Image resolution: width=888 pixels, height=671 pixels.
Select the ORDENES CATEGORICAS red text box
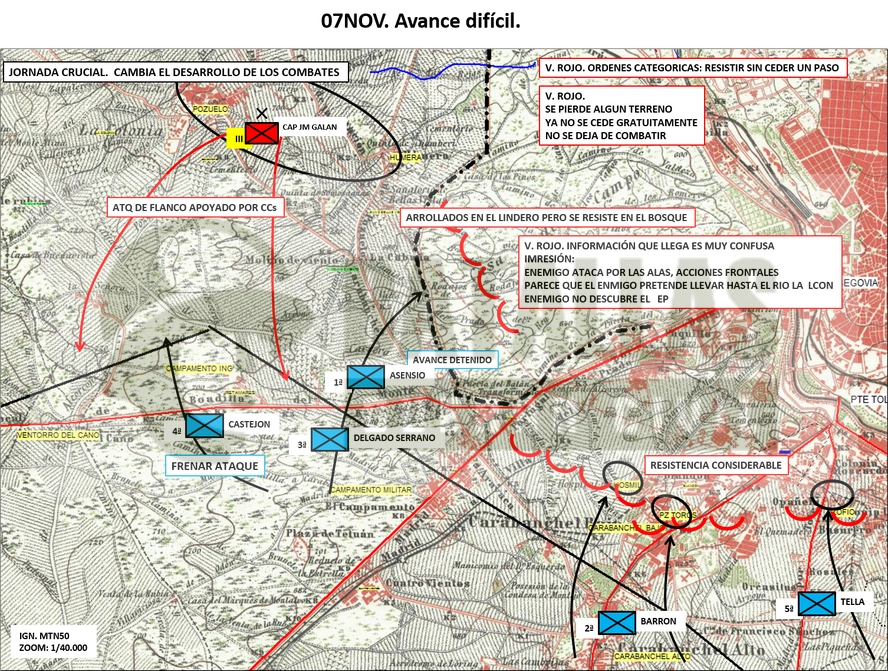coord(692,67)
